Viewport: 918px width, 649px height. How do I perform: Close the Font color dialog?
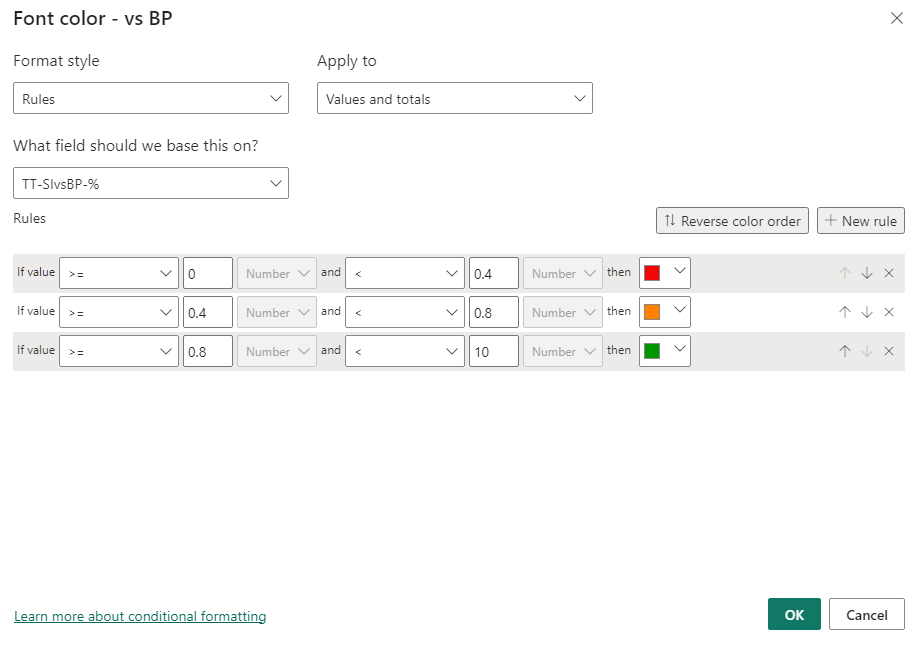896,18
